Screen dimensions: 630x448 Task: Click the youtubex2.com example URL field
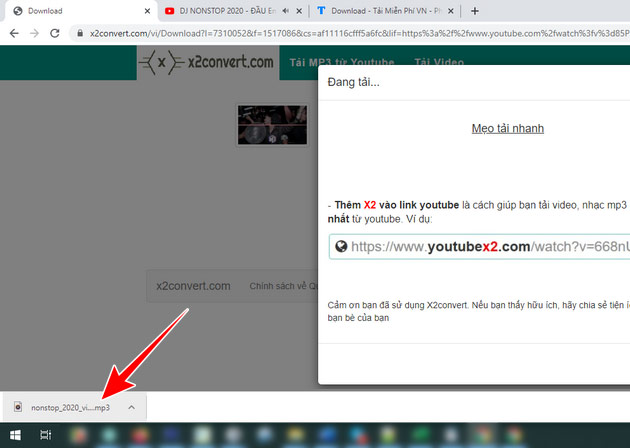pos(479,246)
